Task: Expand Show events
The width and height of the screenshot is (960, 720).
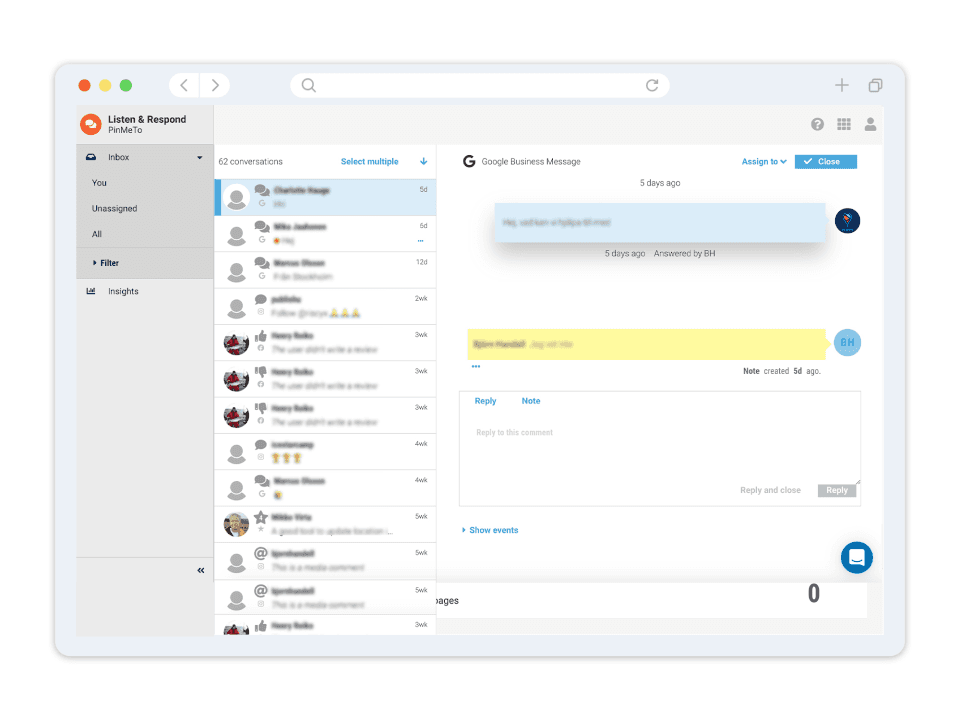Action: (493, 530)
